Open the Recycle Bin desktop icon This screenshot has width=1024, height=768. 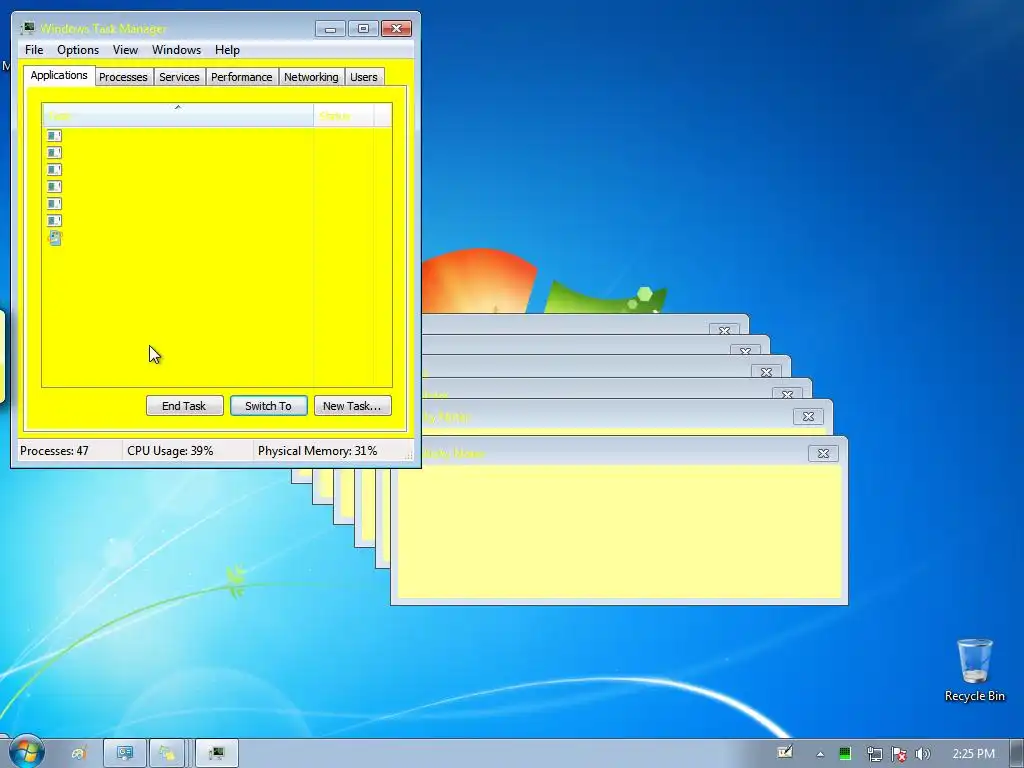(974, 670)
